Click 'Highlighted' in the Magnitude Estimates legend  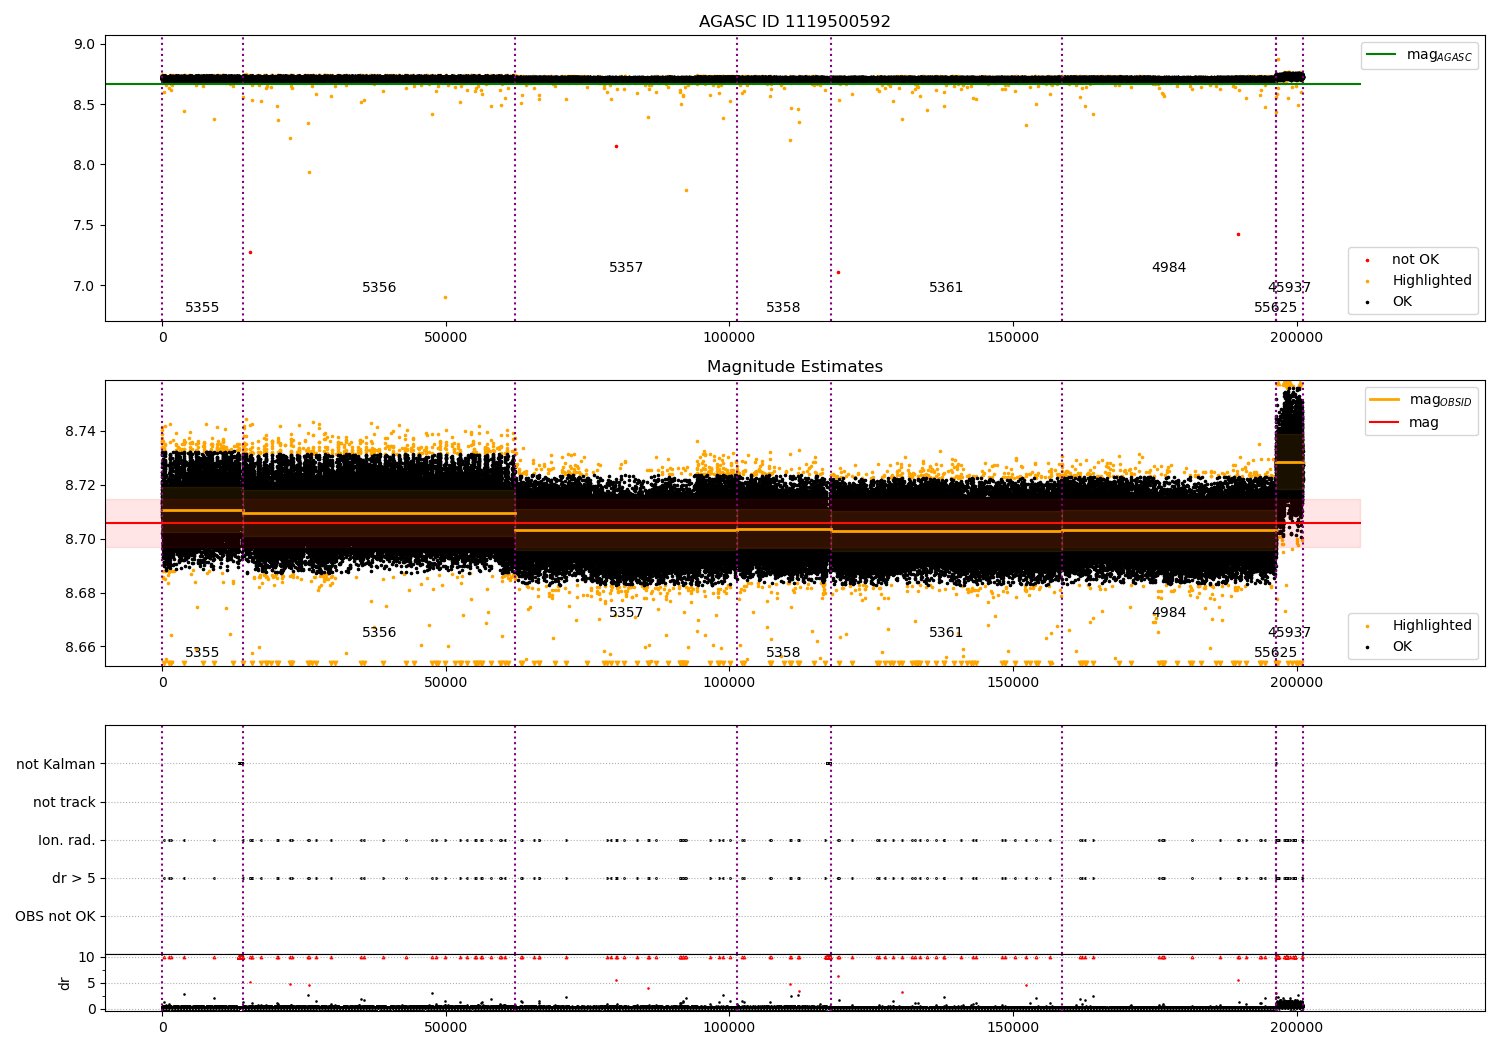[1432, 626]
